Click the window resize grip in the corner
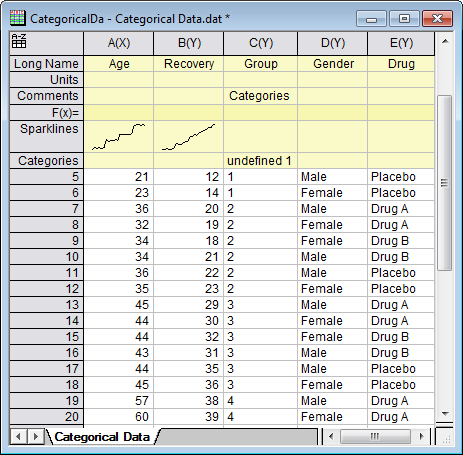 pos(445,439)
